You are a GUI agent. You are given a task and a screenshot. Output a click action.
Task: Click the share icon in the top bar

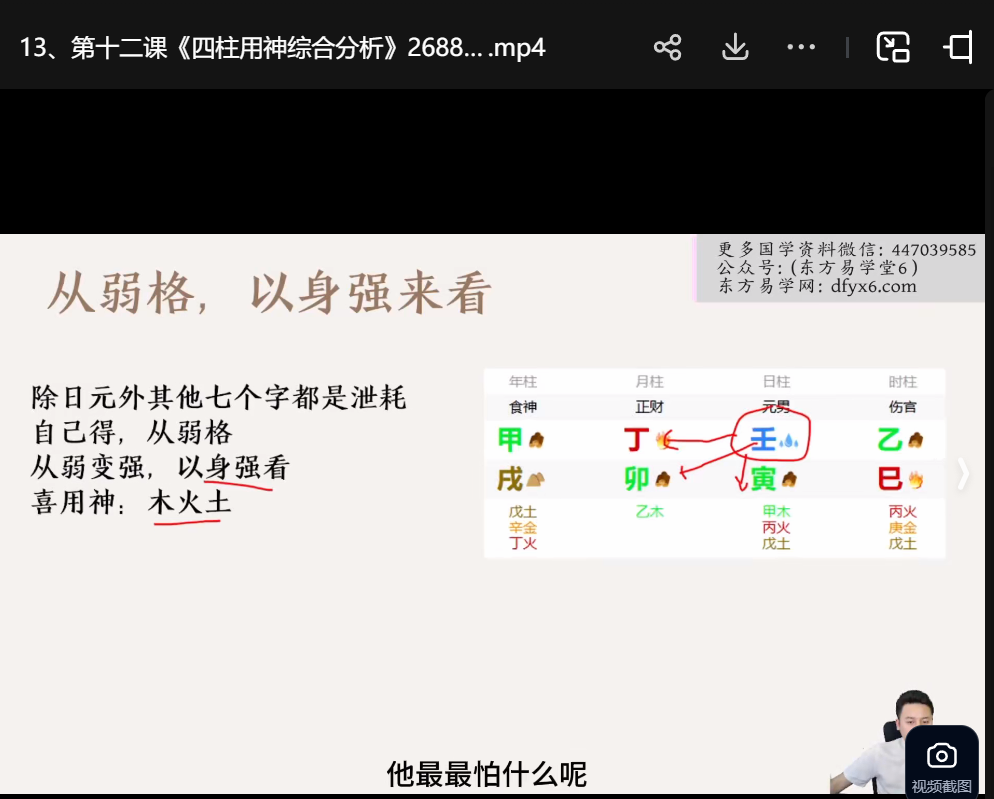point(667,47)
